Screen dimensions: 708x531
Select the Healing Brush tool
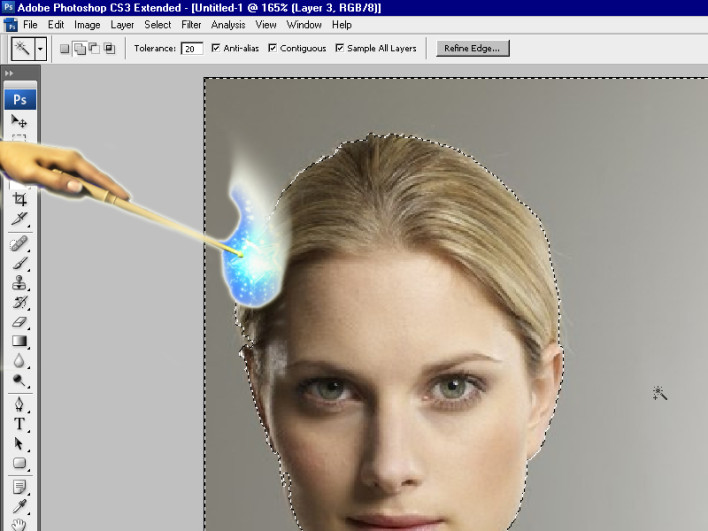pos(19,243)
